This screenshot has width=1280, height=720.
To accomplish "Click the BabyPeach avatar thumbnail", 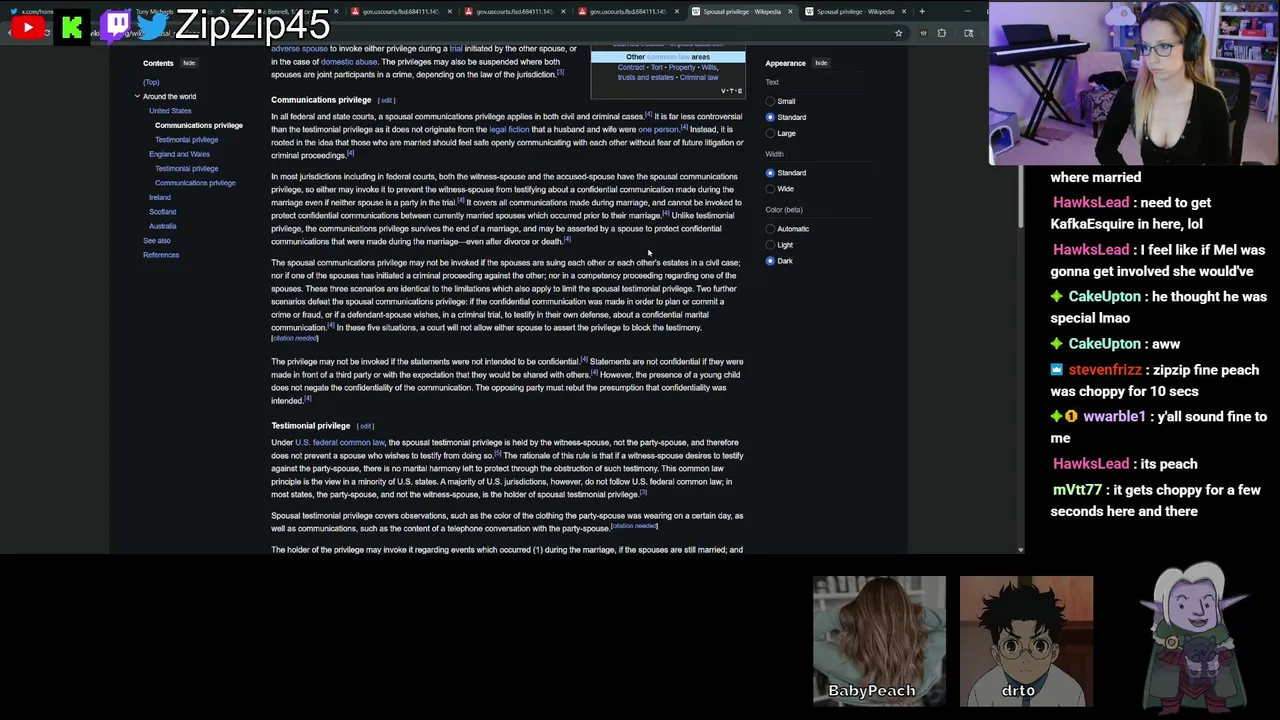I will 879,641.
